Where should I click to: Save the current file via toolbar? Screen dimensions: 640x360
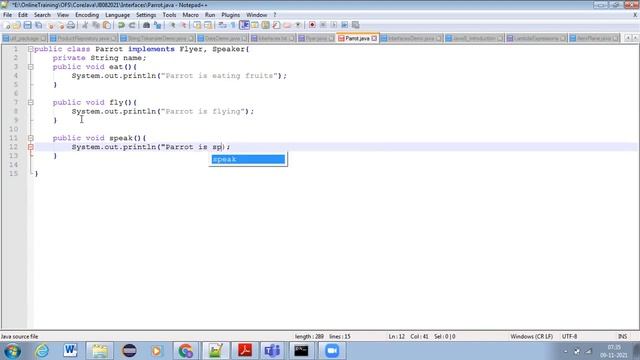click(x=27, y=25)
